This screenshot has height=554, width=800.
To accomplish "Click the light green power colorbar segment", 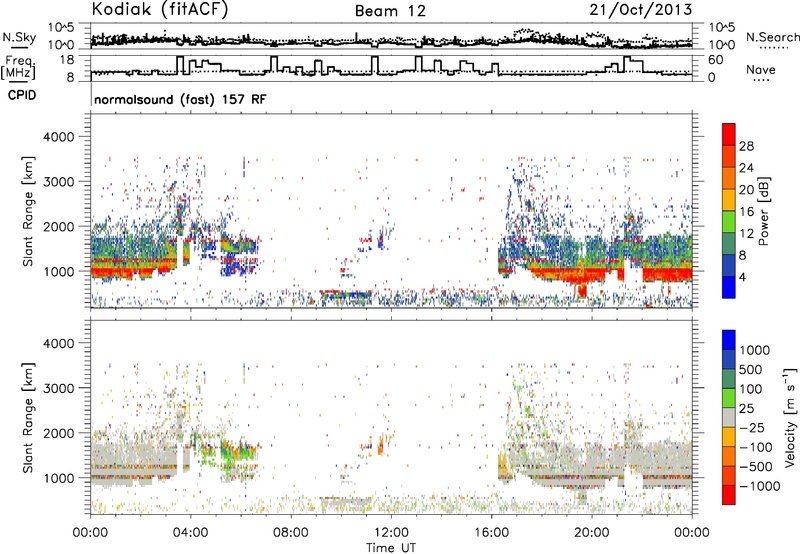I will pos(729,222).
